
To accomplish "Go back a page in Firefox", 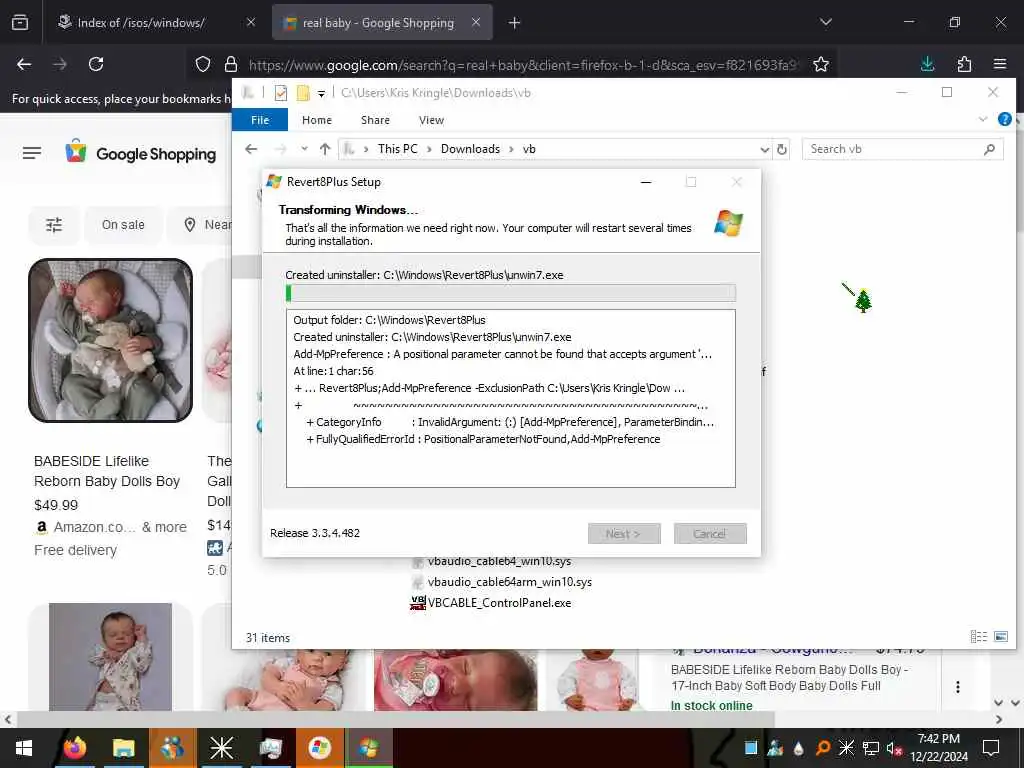I will (24, 64).
